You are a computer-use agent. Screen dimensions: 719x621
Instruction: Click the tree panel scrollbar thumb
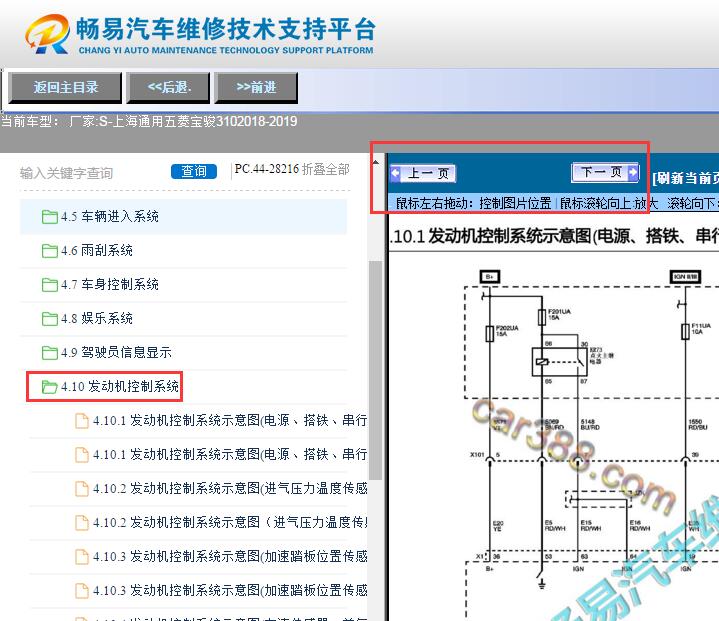pos(376,370)
